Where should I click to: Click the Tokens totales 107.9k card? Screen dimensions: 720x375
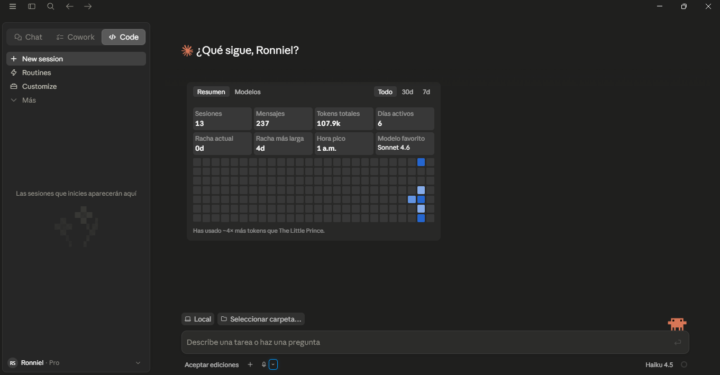tap(344, 118)
